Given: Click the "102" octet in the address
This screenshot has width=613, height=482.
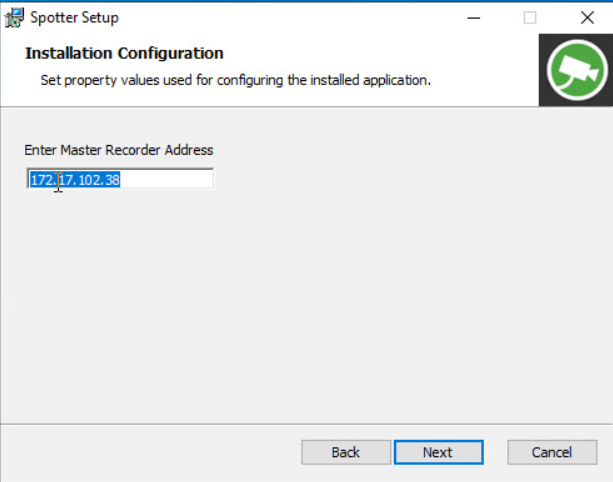Looking at the screenshot, I should pos(89,179).
